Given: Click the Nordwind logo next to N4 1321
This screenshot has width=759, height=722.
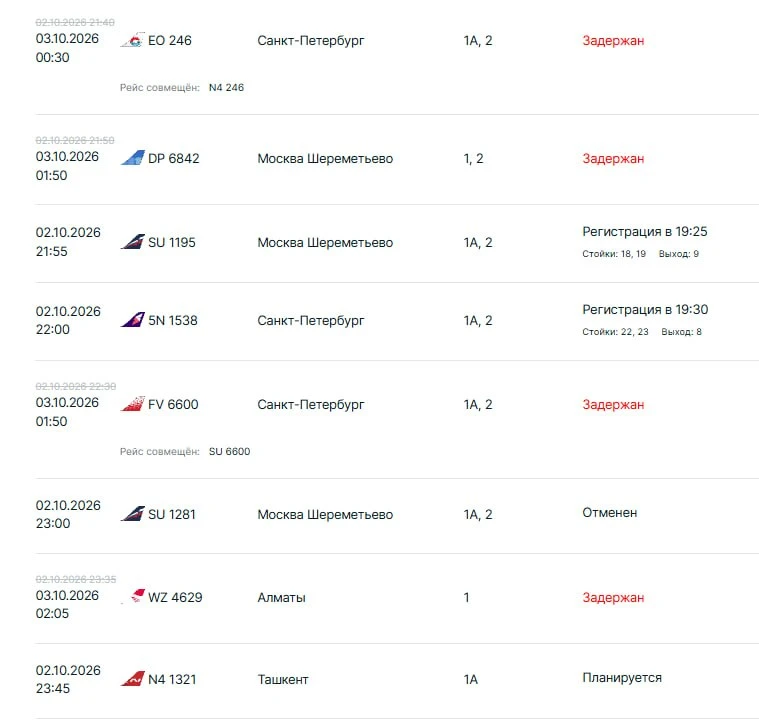Looking at the screenshot, I should (133, 678).
